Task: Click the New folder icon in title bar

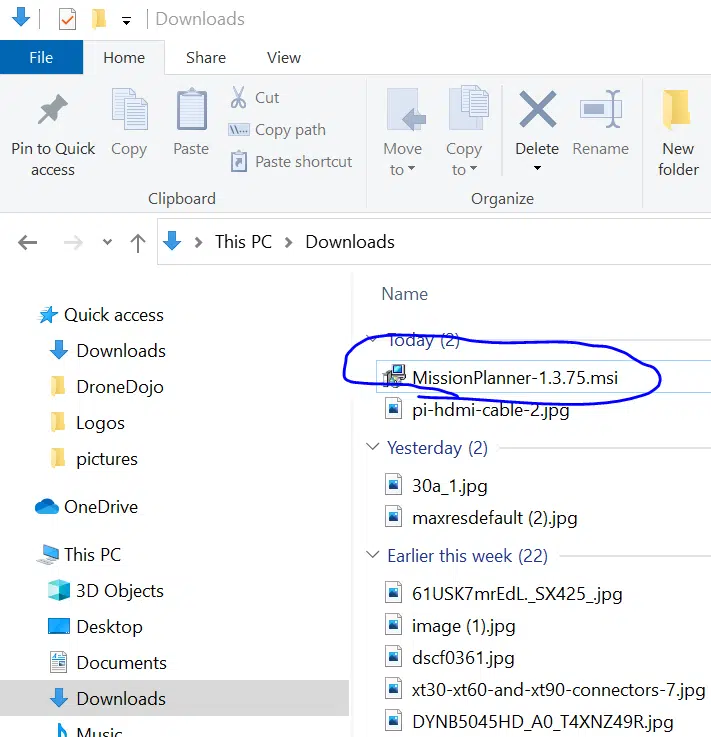Action: [98, 19]
